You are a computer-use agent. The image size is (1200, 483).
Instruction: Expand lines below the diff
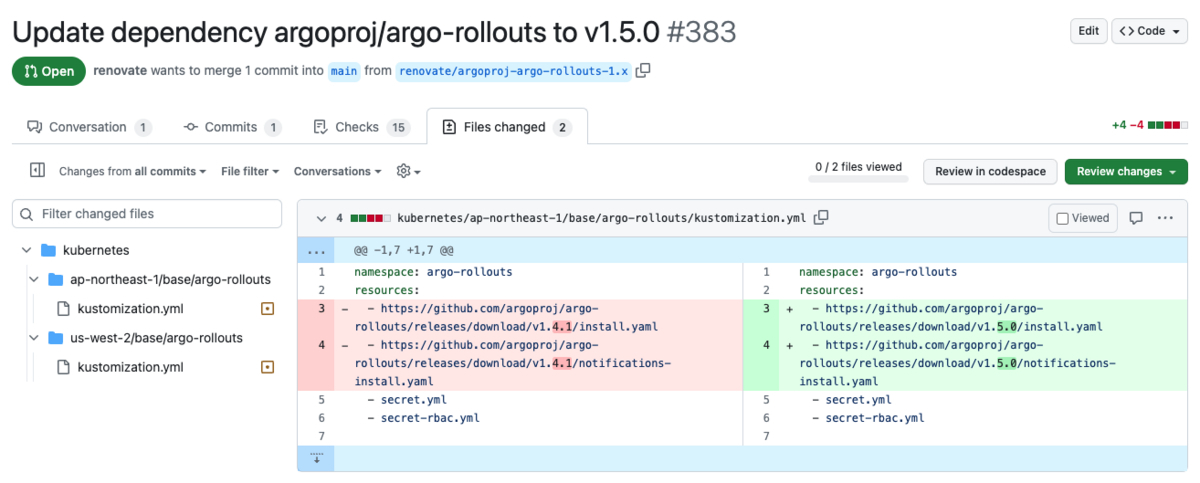click(x=316, y=458)
